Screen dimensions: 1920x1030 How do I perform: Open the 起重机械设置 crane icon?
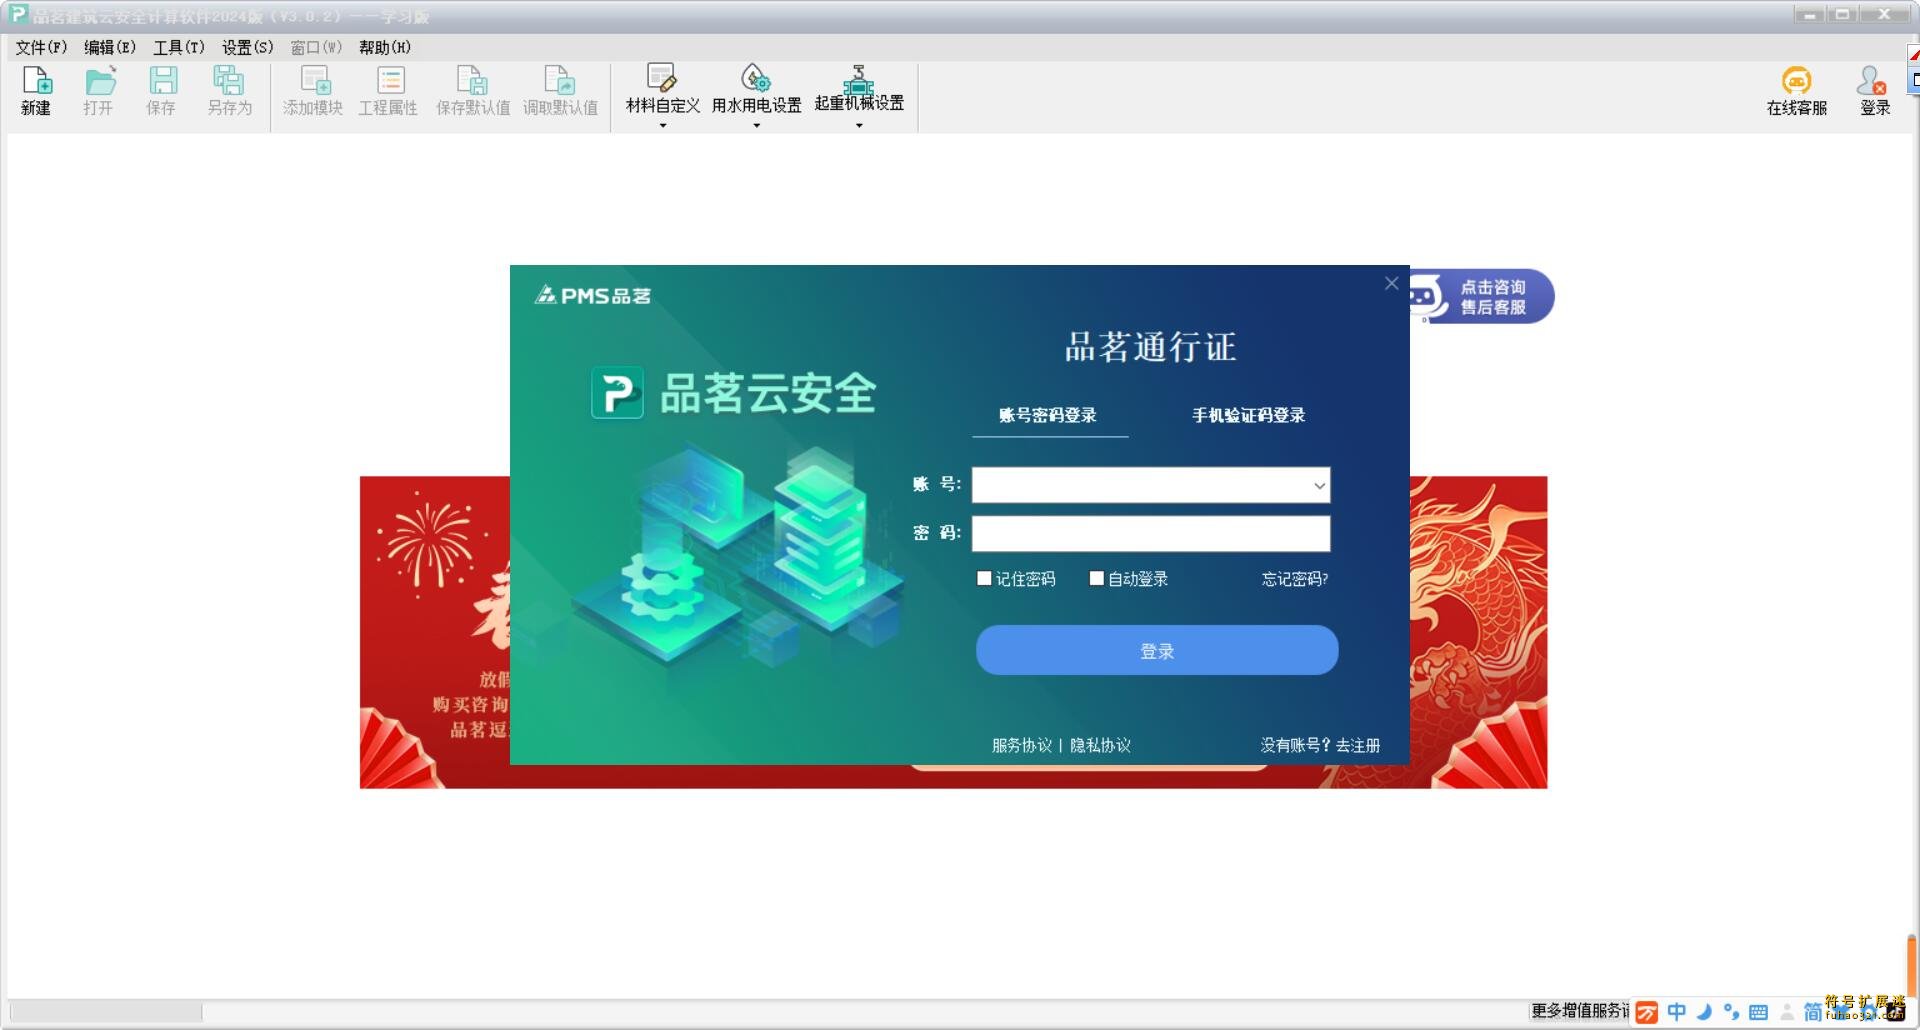click(x=858, y=80)
